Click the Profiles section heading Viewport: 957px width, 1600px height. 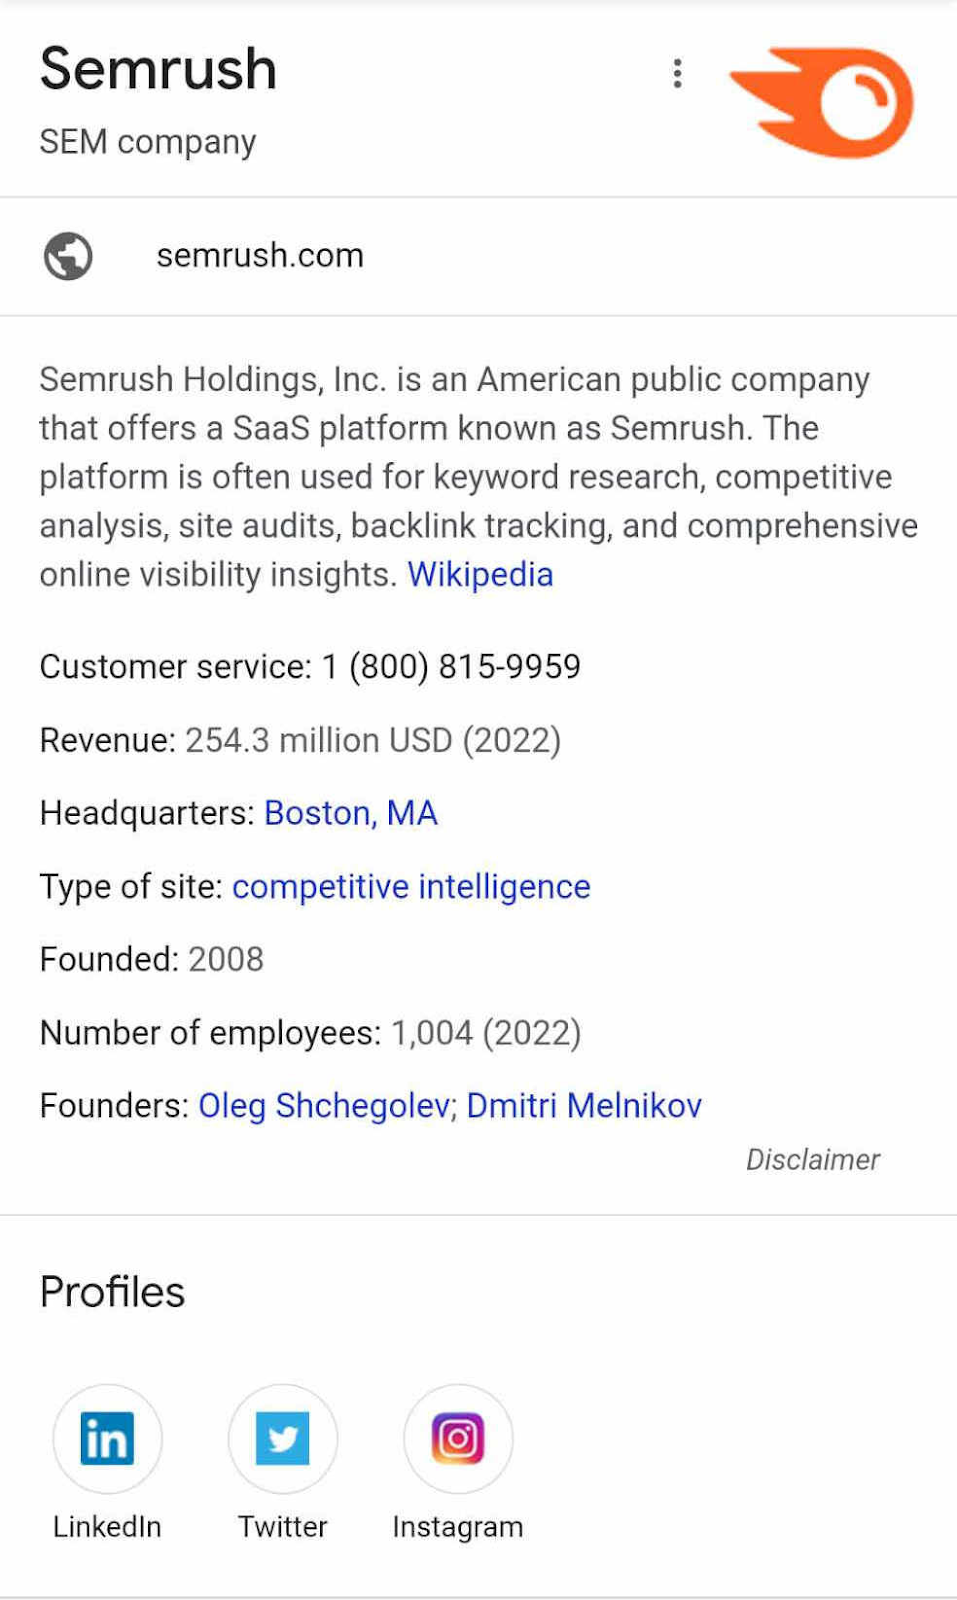pos(111,1291)
